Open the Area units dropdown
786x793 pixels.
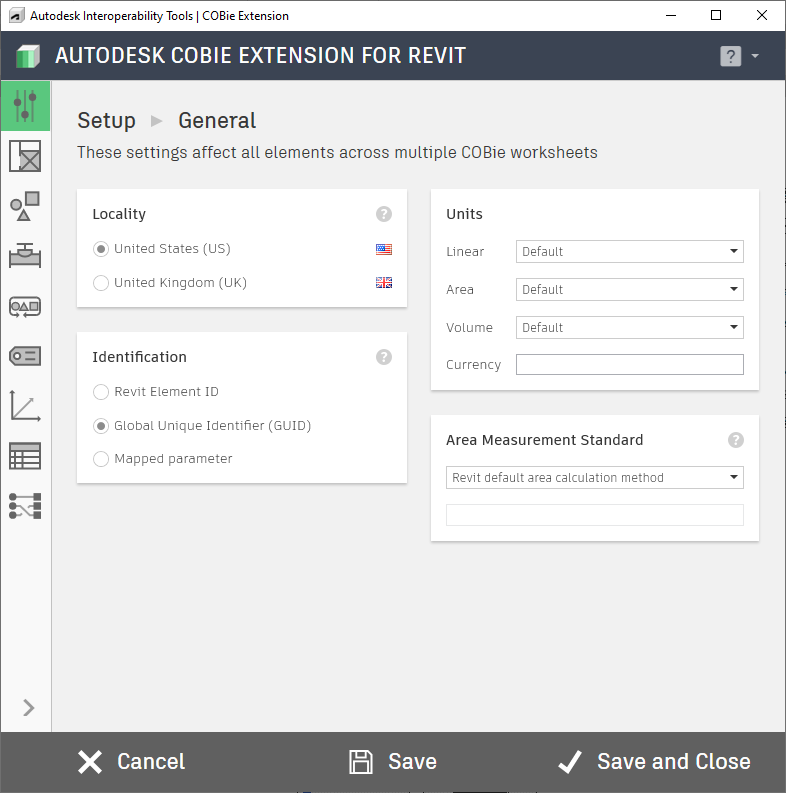coord(630,289)
